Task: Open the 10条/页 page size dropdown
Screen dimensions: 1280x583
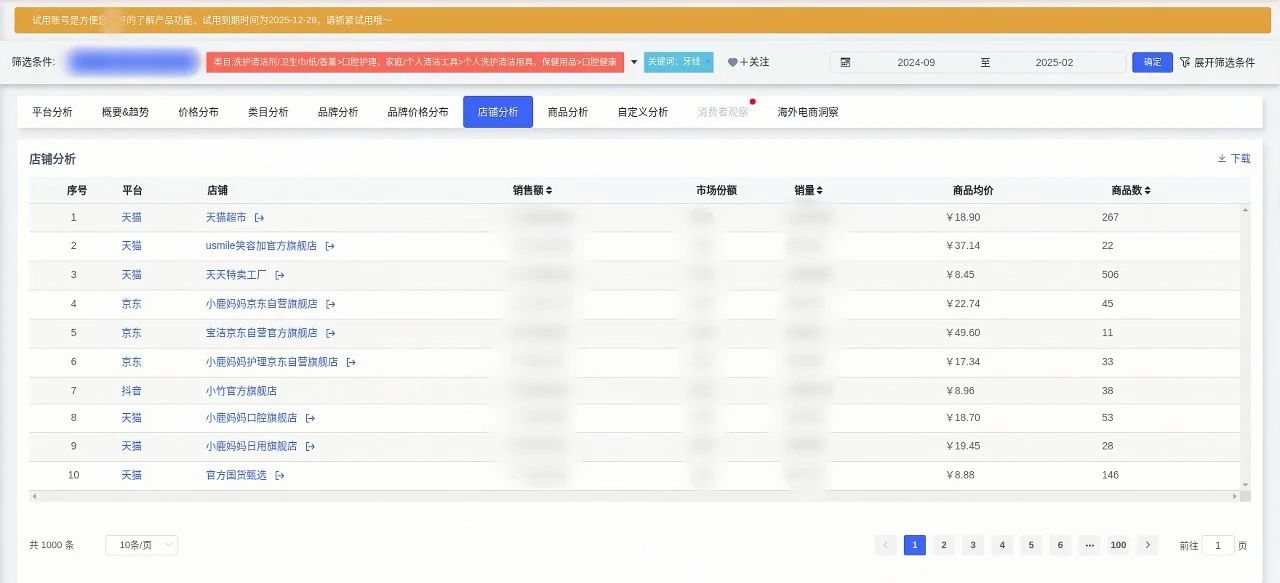Action: point(141,545)
